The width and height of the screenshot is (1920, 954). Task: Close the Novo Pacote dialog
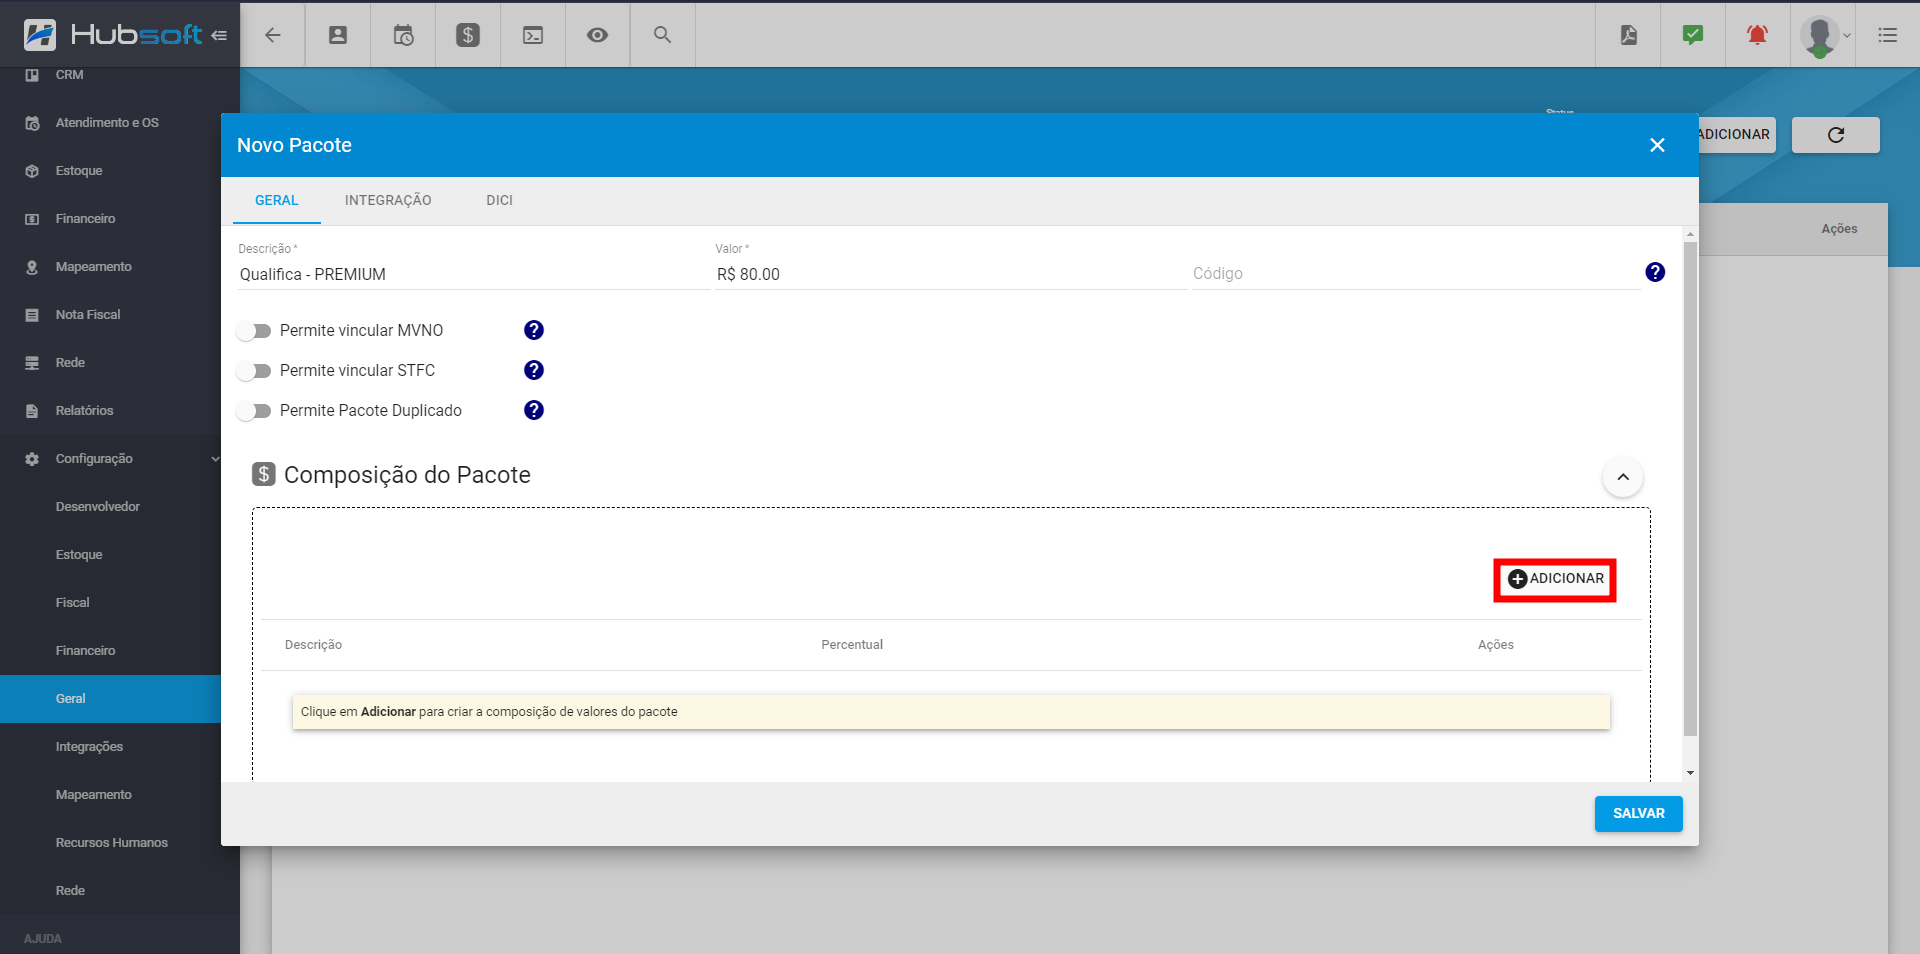click(x=1657, y=145)
